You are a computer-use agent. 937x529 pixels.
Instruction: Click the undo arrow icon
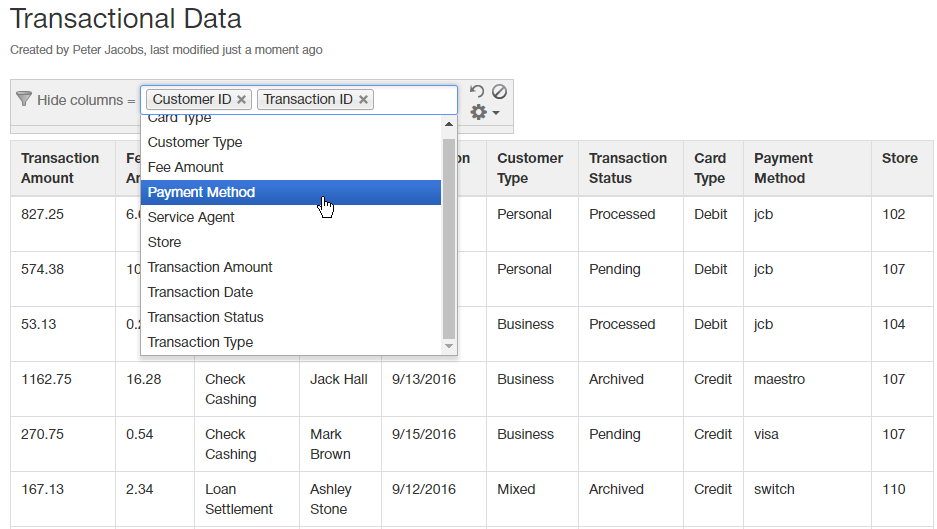[x=477, y=92]
